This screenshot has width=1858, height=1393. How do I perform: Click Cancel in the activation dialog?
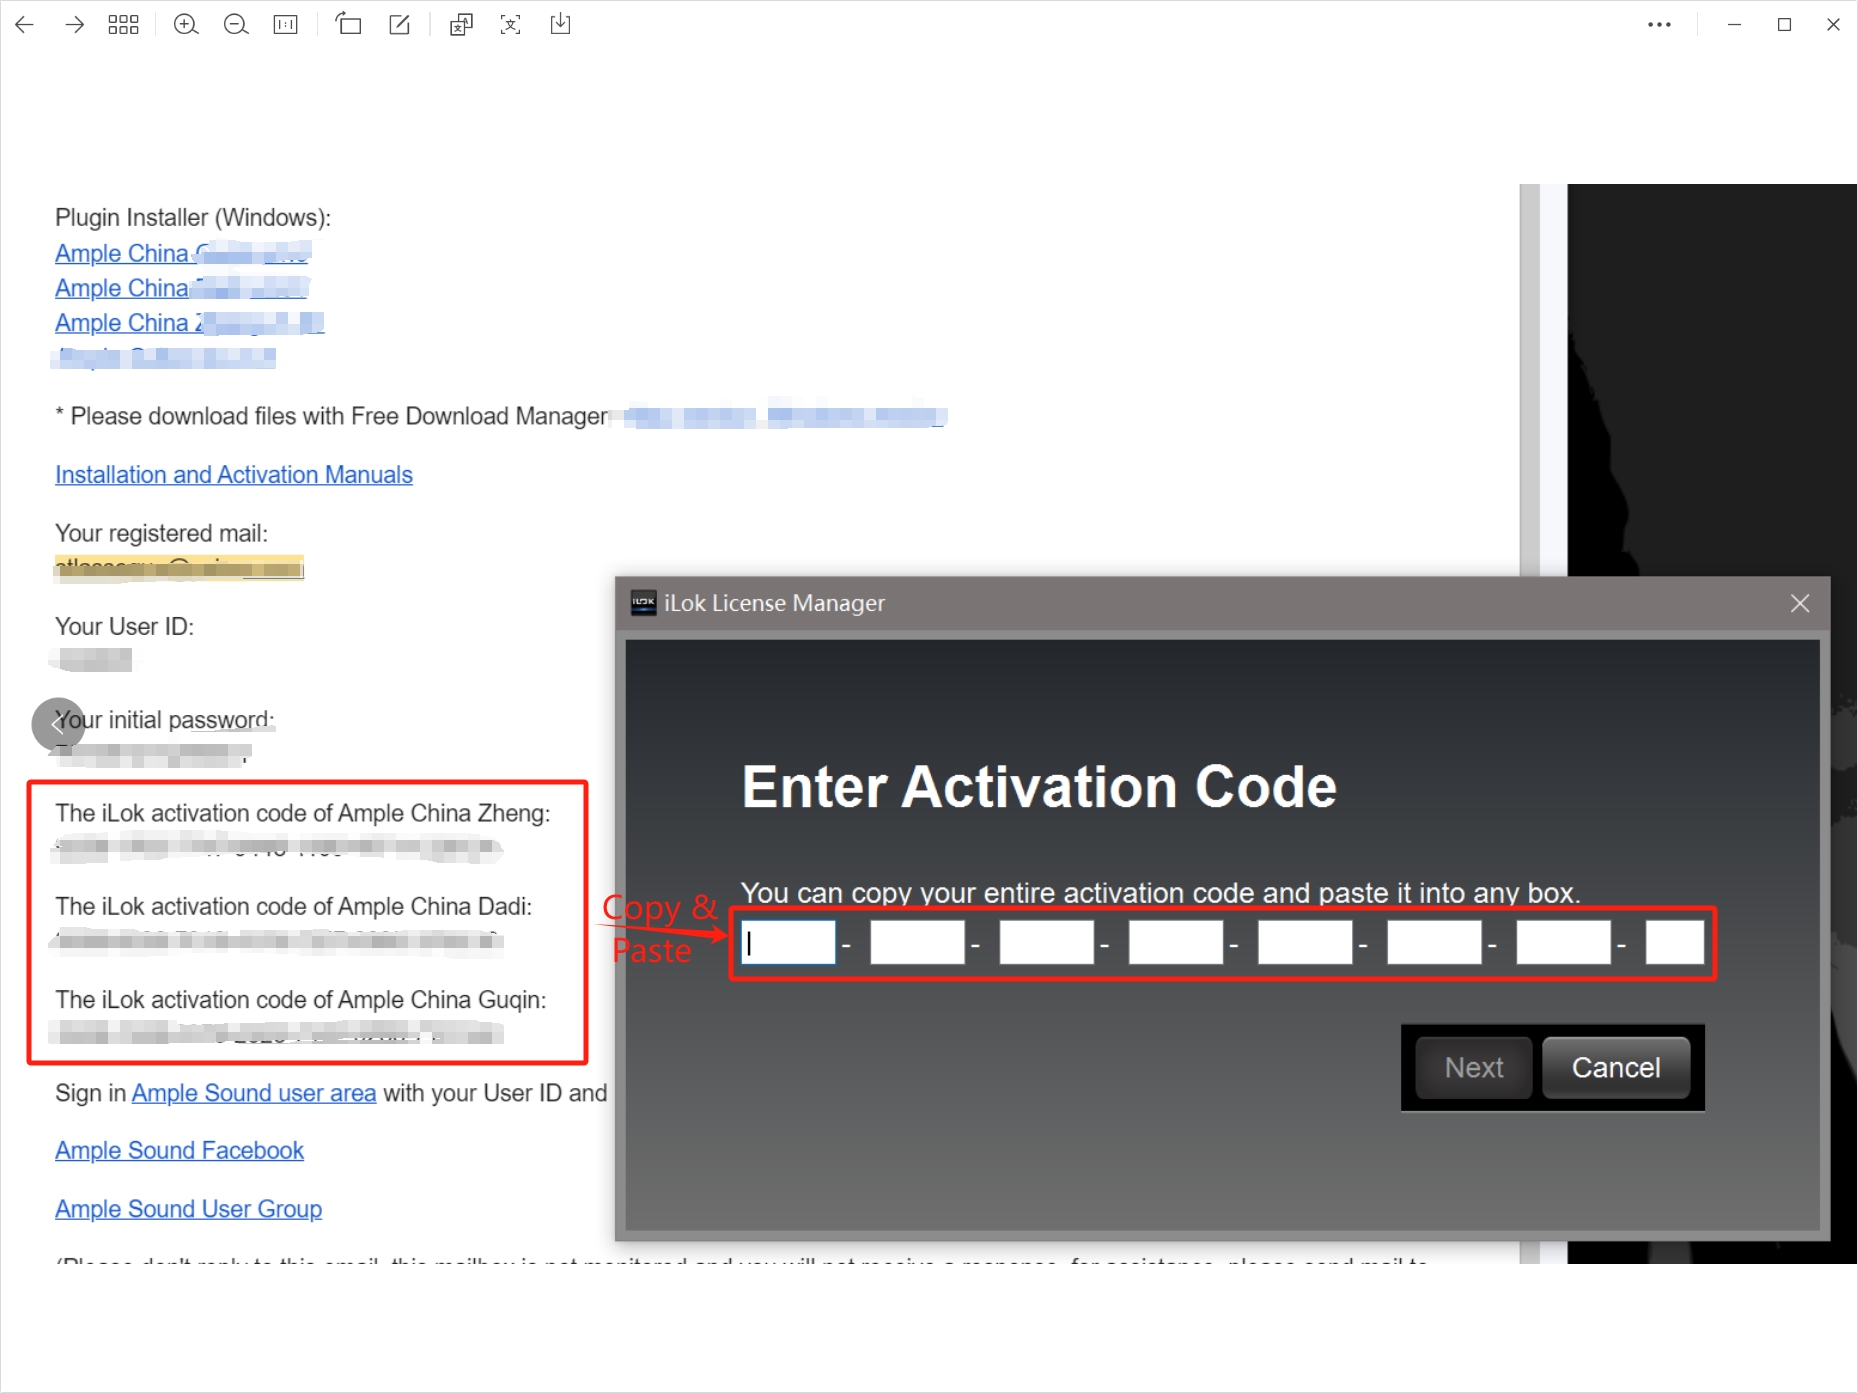(1616, 1068)
